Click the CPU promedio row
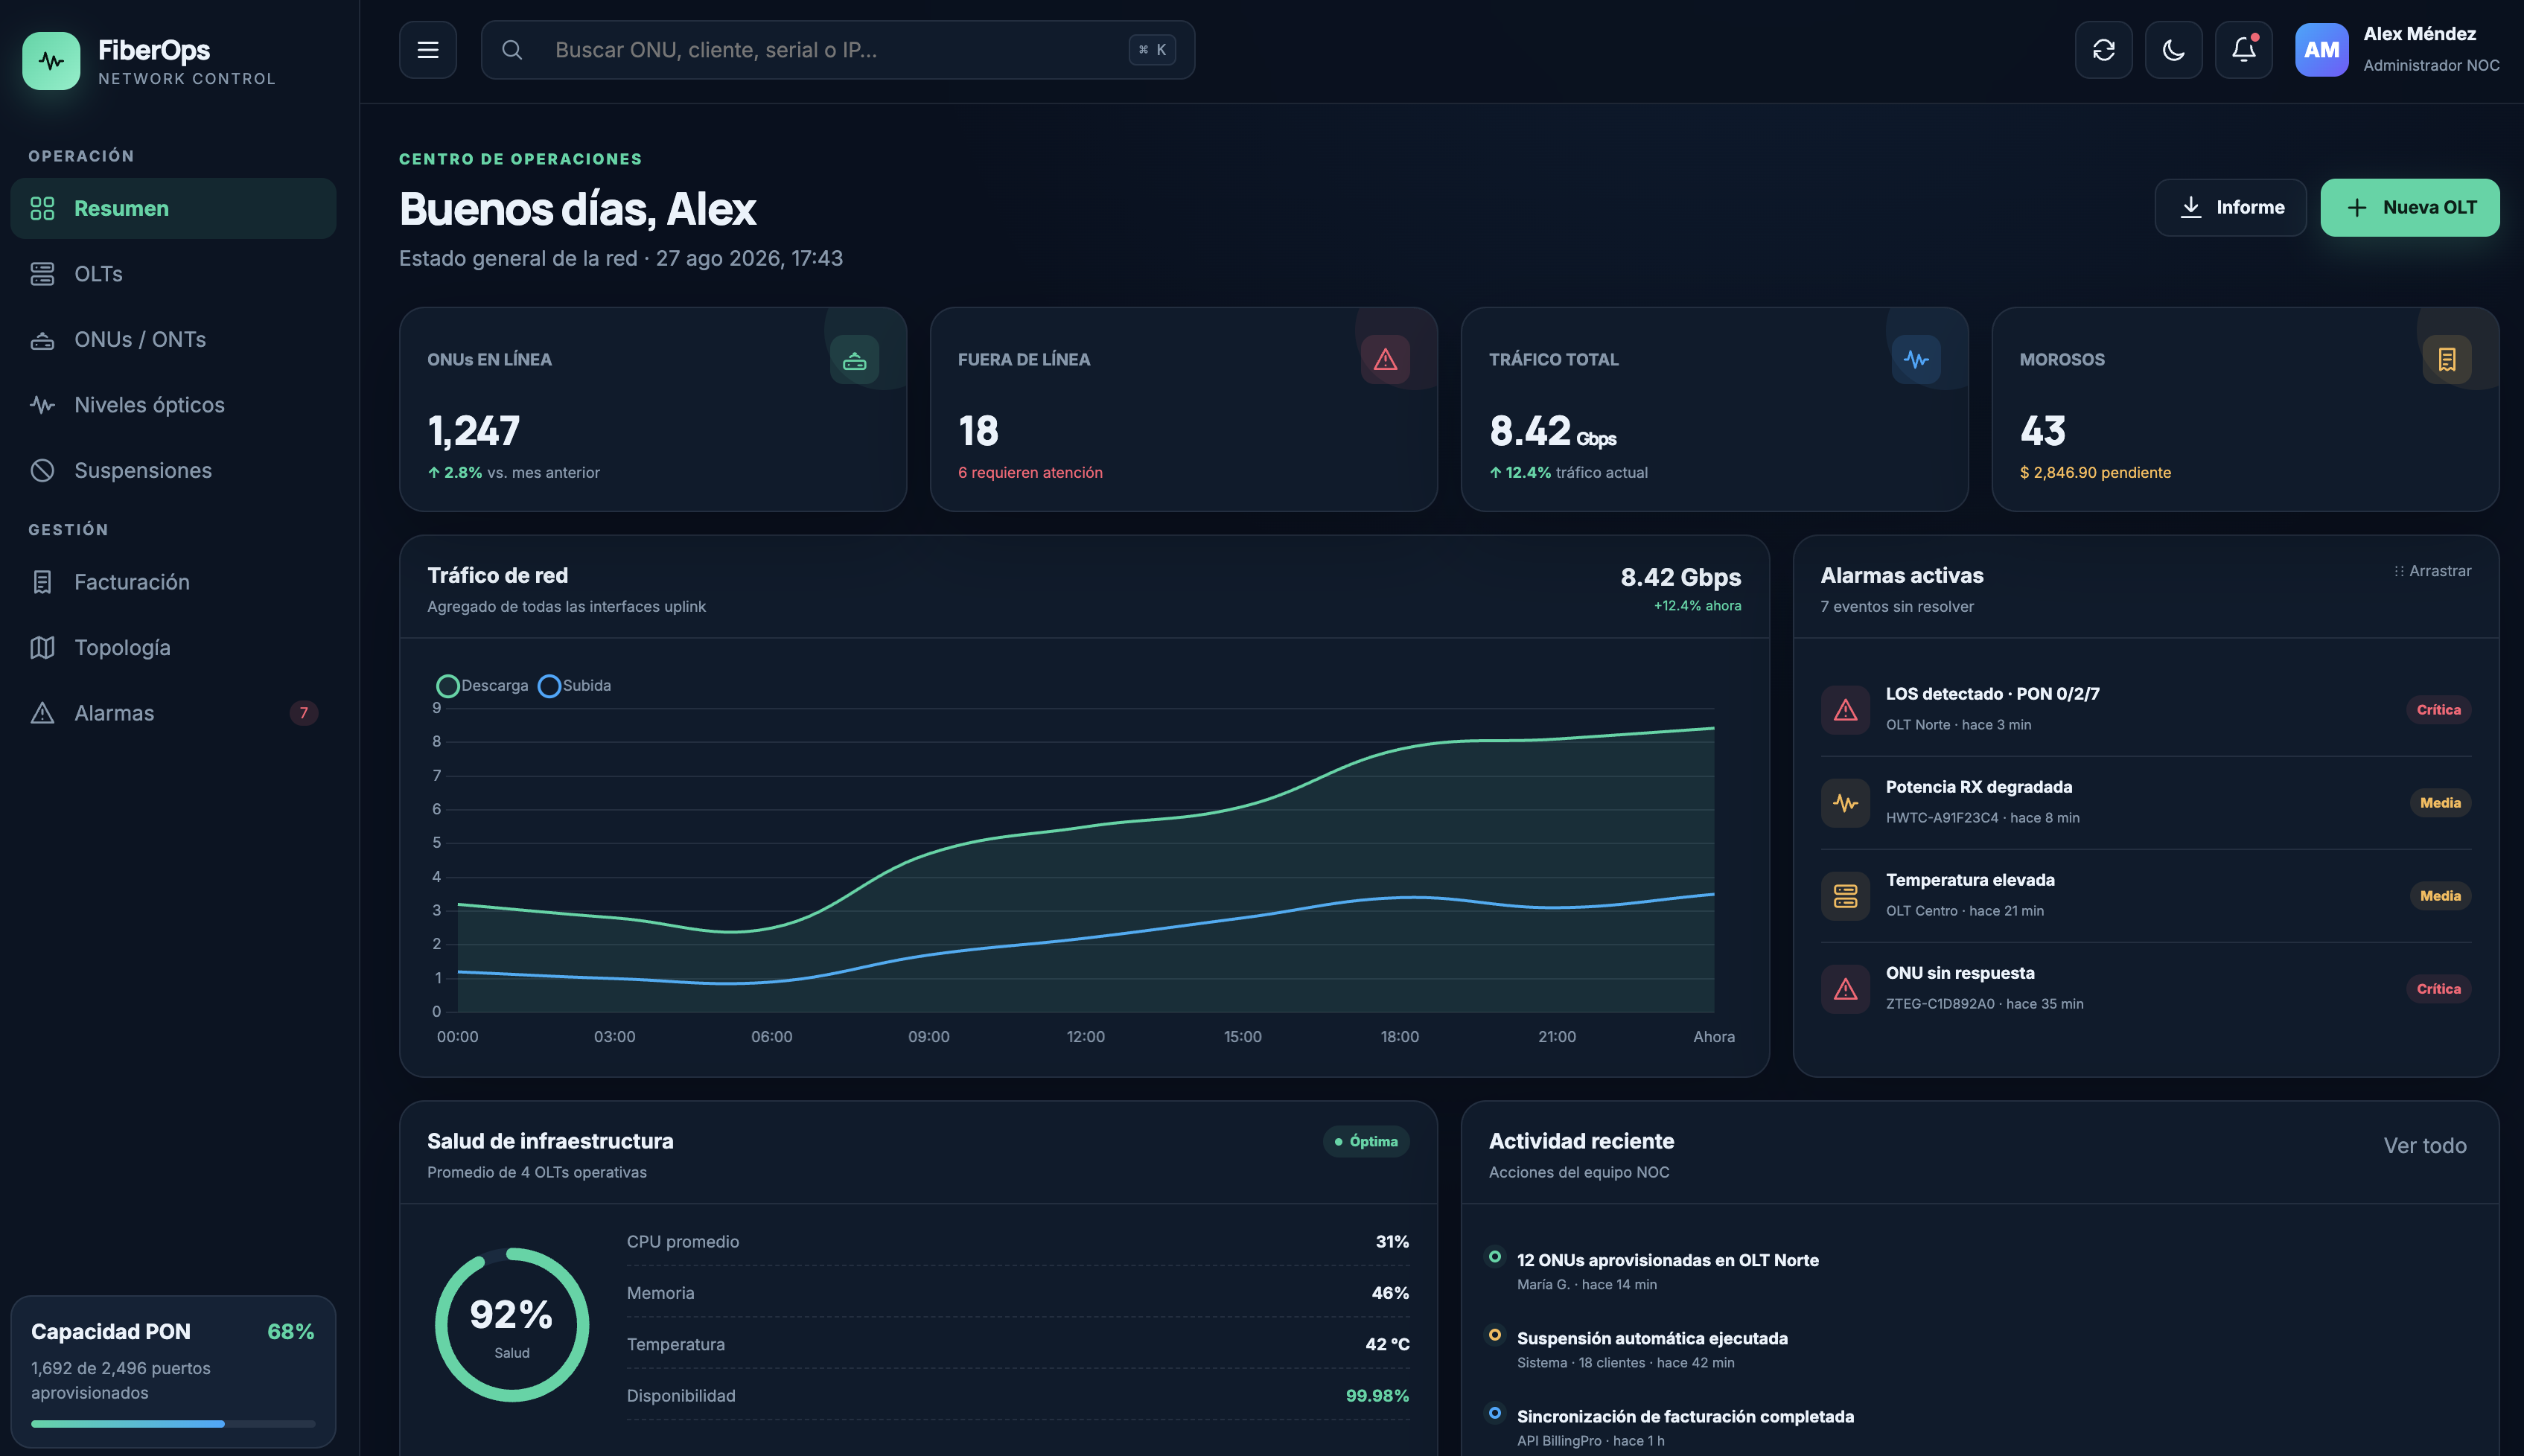 tap(1018, 1242)
